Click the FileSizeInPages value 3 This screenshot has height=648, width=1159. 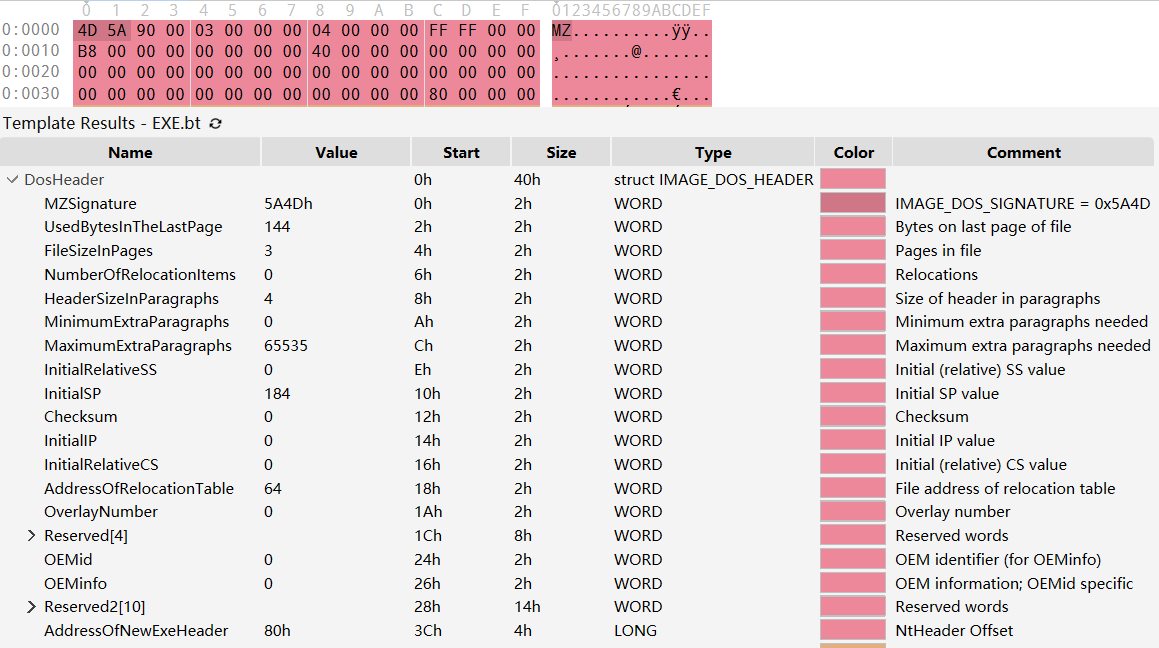[x=268, y=251]
